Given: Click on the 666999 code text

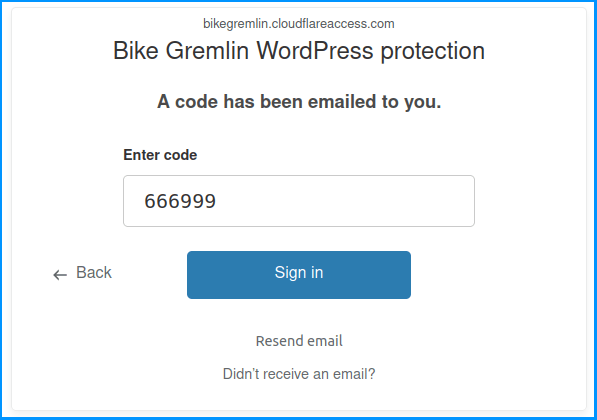Looking at the screenshot, I should tap(180, 201).
